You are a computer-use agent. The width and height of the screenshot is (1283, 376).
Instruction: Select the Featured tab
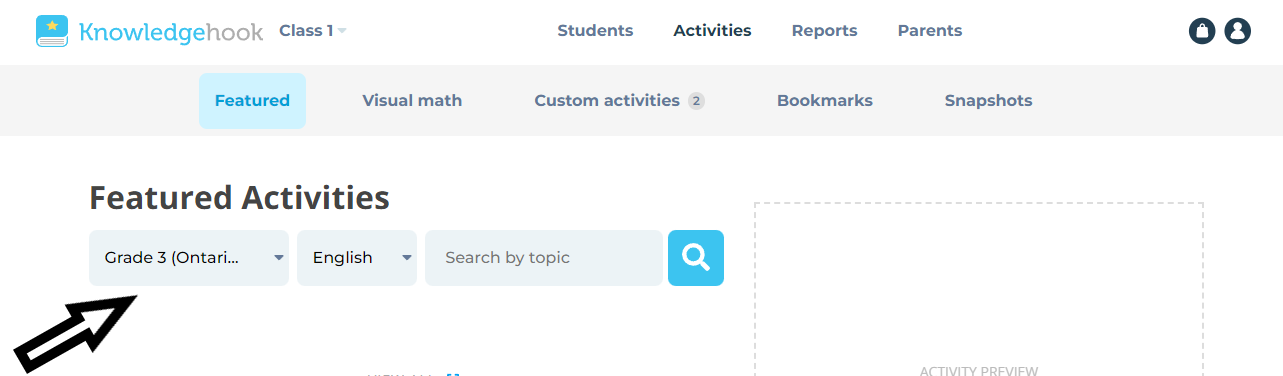click(252, 101)
